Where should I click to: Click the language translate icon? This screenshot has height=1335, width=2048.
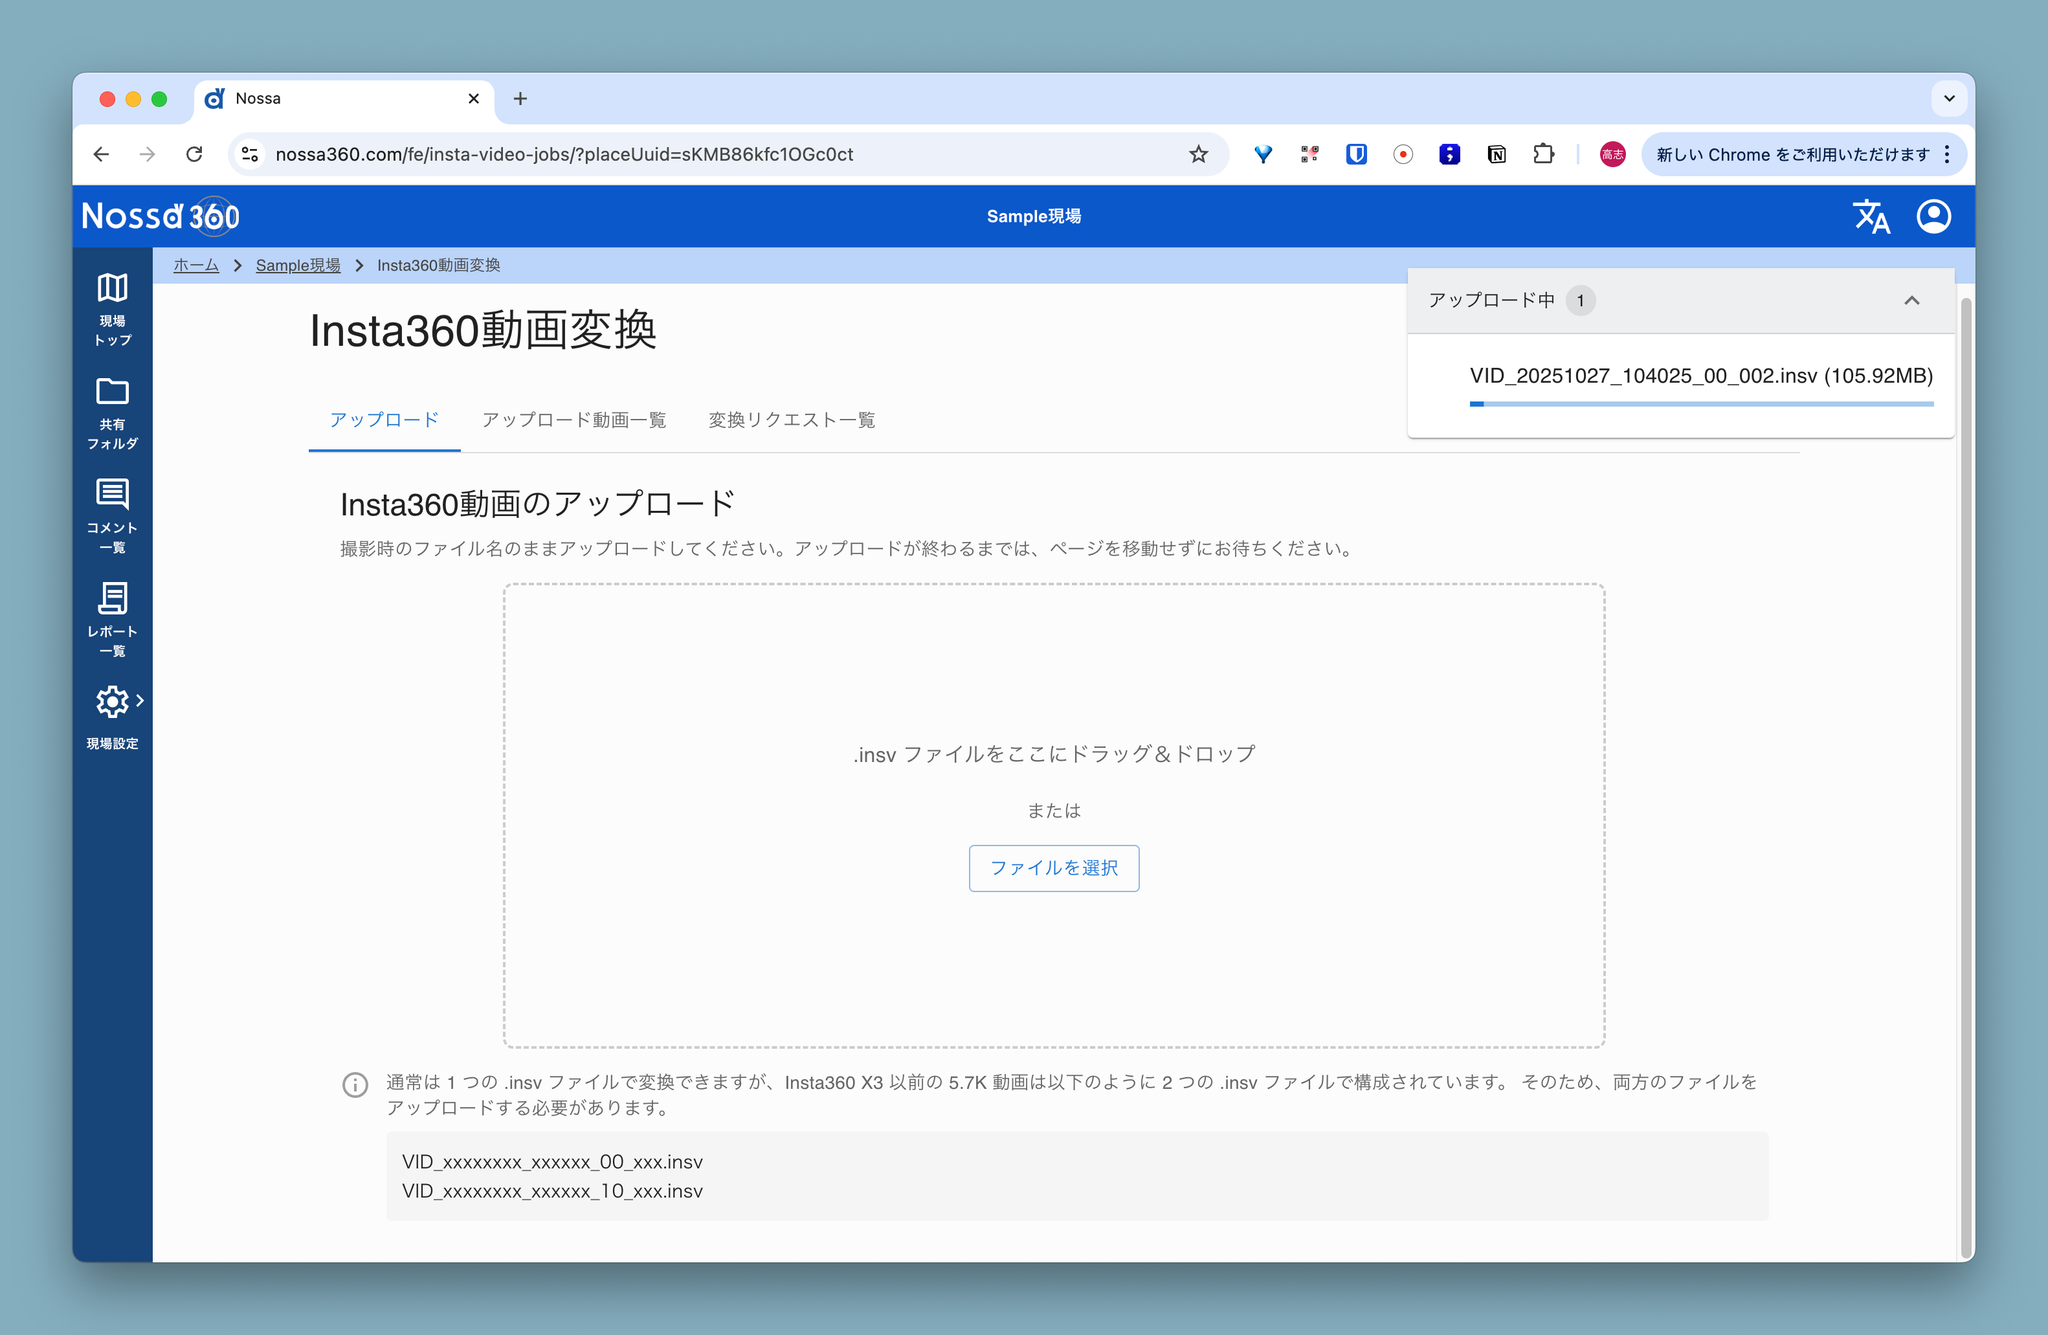(x=1871, y=216)
